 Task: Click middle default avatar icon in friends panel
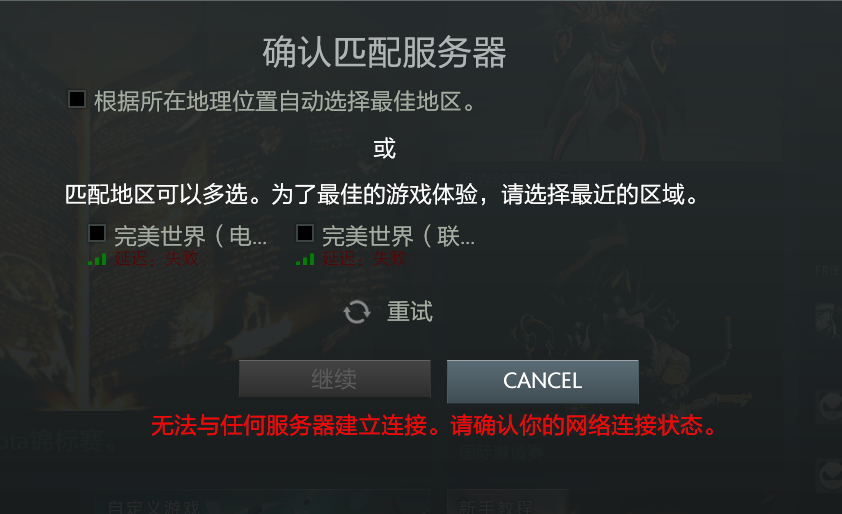click(x=829, y=407)
